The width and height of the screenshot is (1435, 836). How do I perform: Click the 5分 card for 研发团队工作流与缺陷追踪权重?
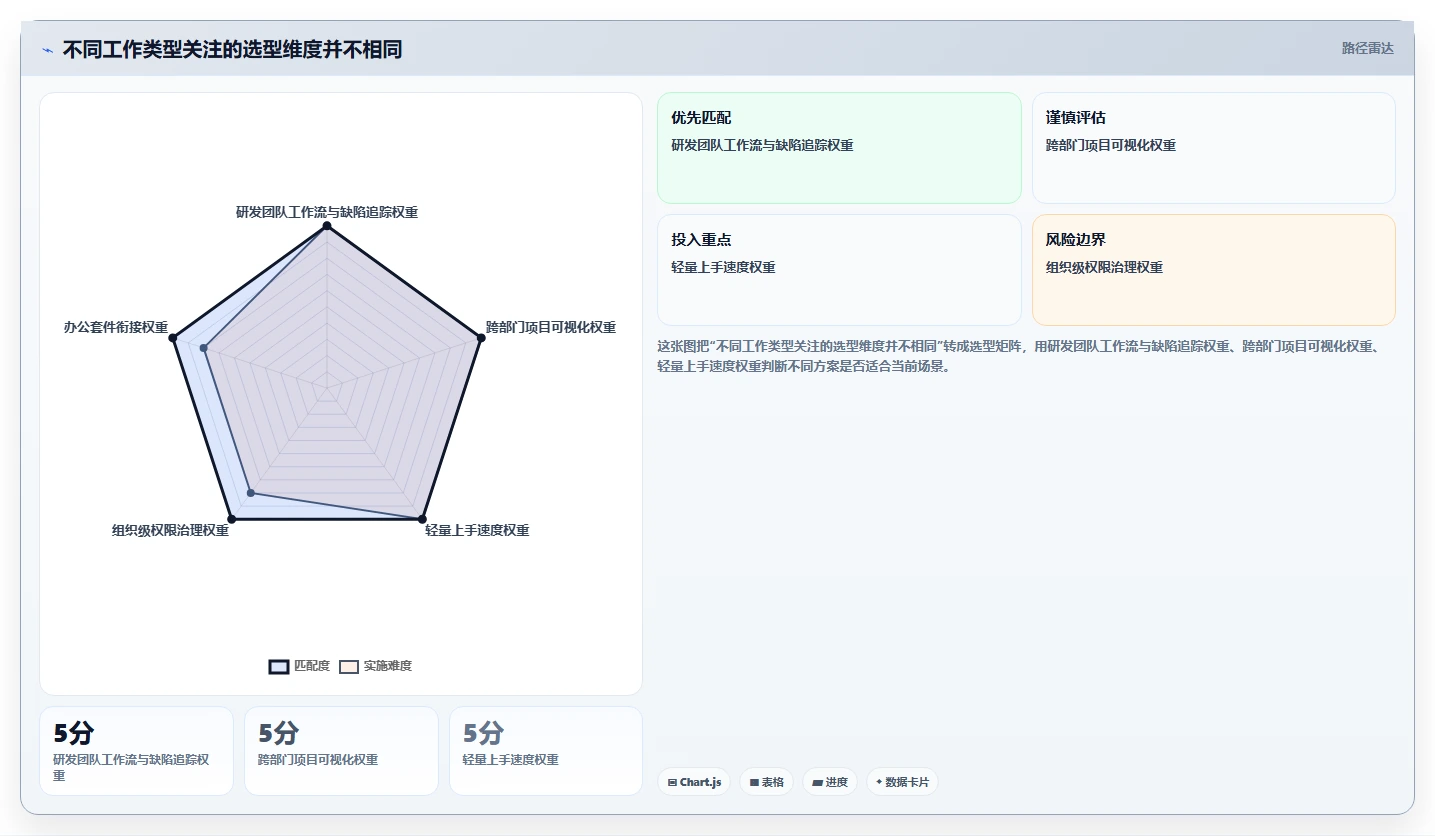tap(136, 751)
